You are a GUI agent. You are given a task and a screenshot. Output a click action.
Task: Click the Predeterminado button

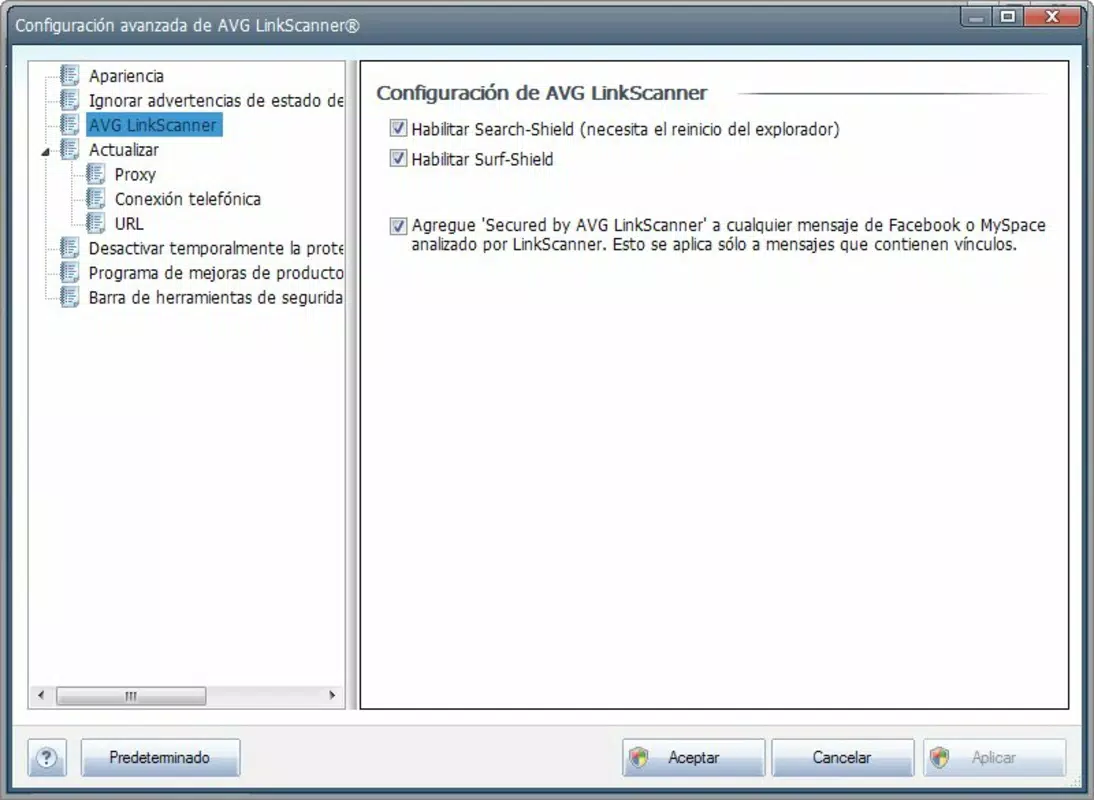(160, 757)
